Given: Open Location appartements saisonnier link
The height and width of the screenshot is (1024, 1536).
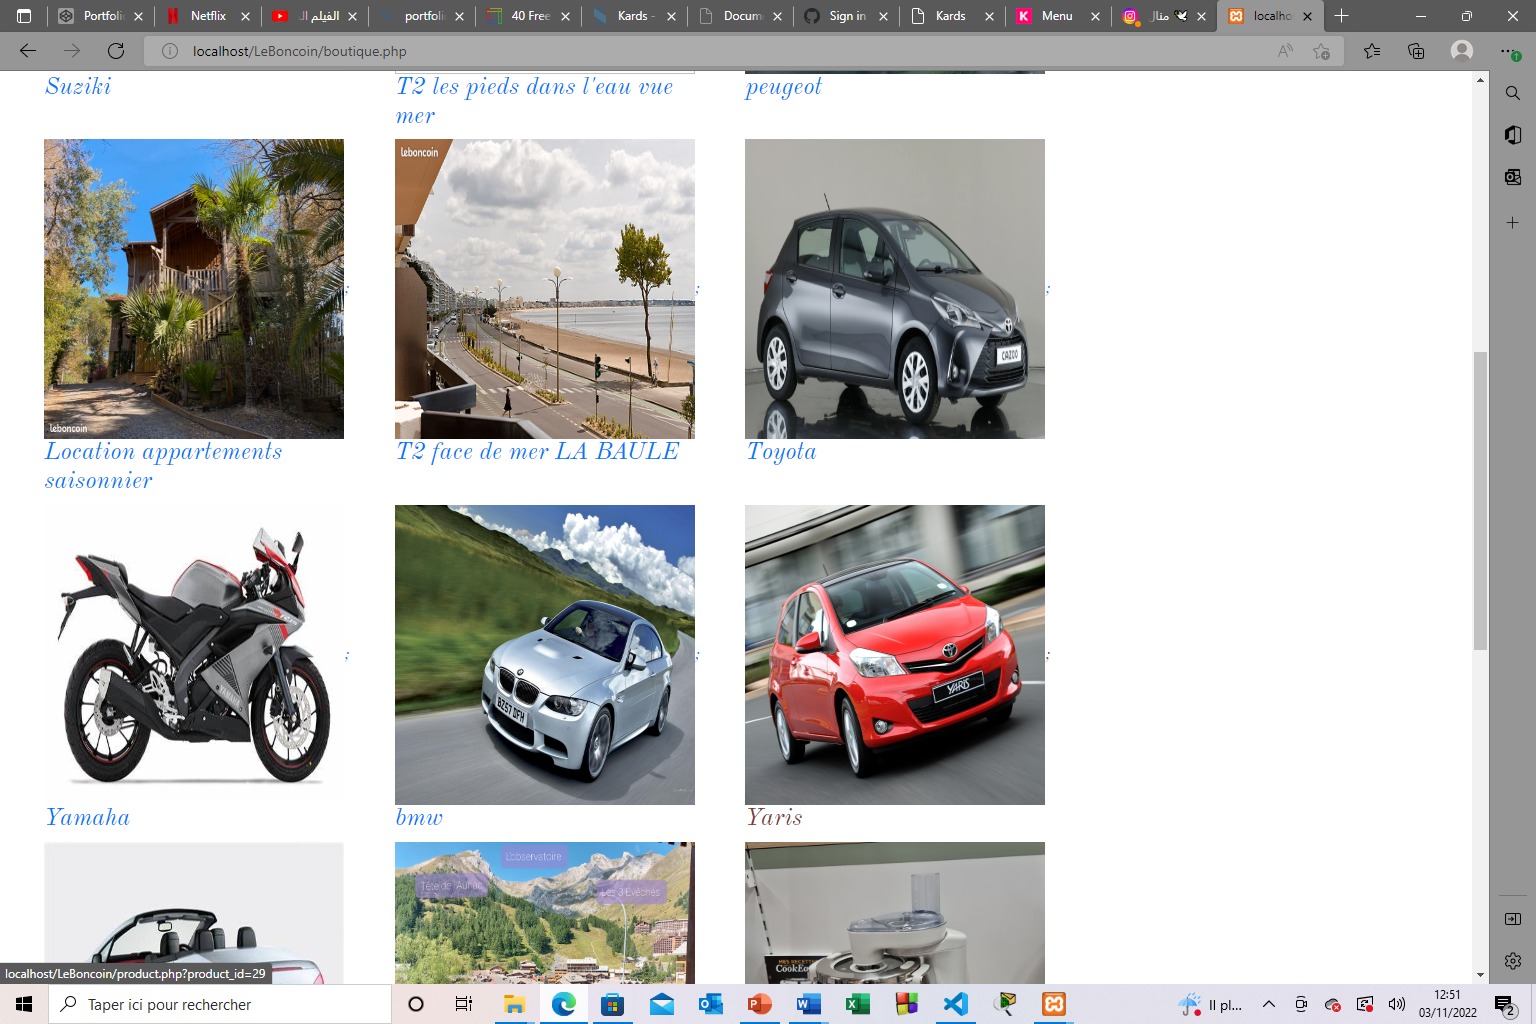Looking at the screenshot, I should [x=163, y=466].
